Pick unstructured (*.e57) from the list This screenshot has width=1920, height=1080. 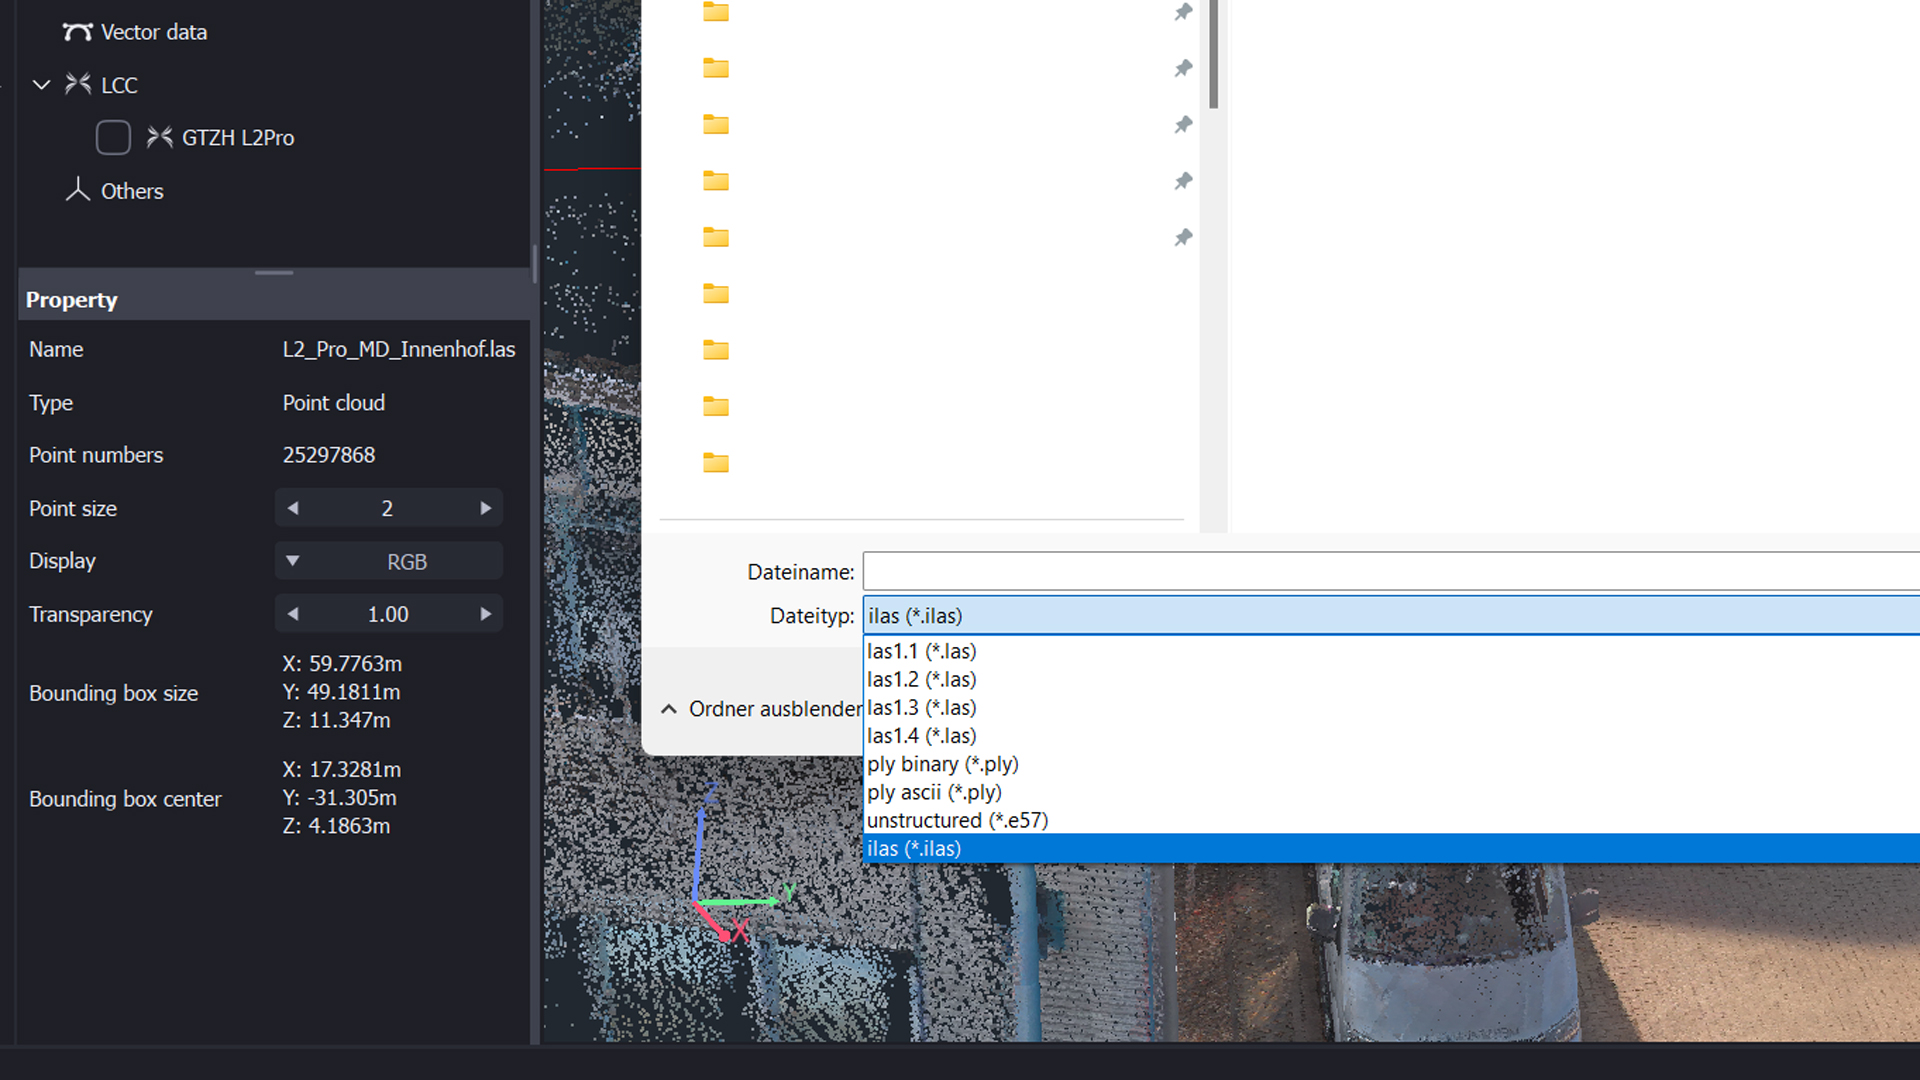[x=957, y=820]
